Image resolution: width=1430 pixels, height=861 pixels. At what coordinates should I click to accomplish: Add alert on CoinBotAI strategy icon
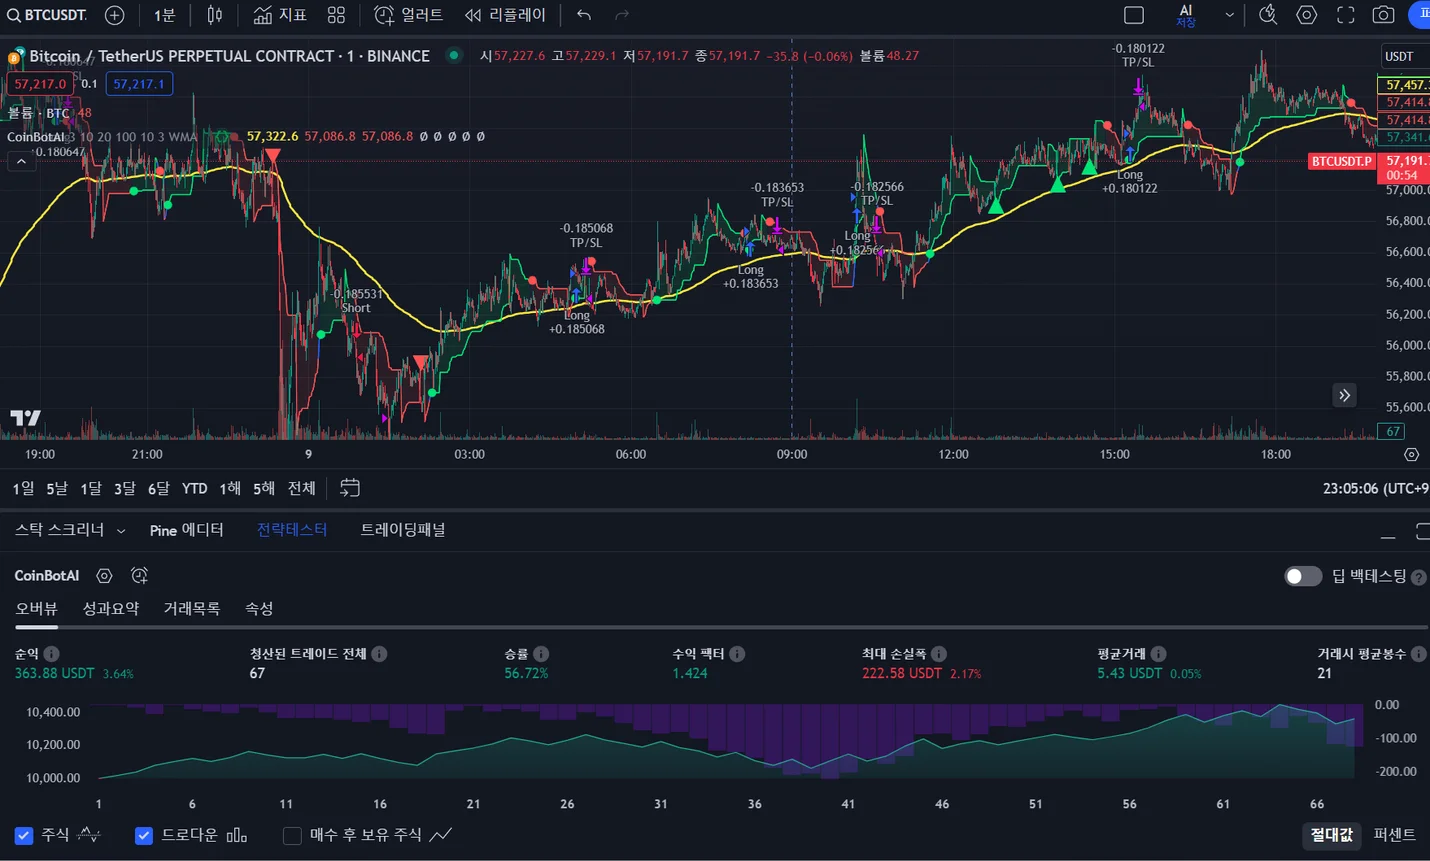click(x=139, y=575)
